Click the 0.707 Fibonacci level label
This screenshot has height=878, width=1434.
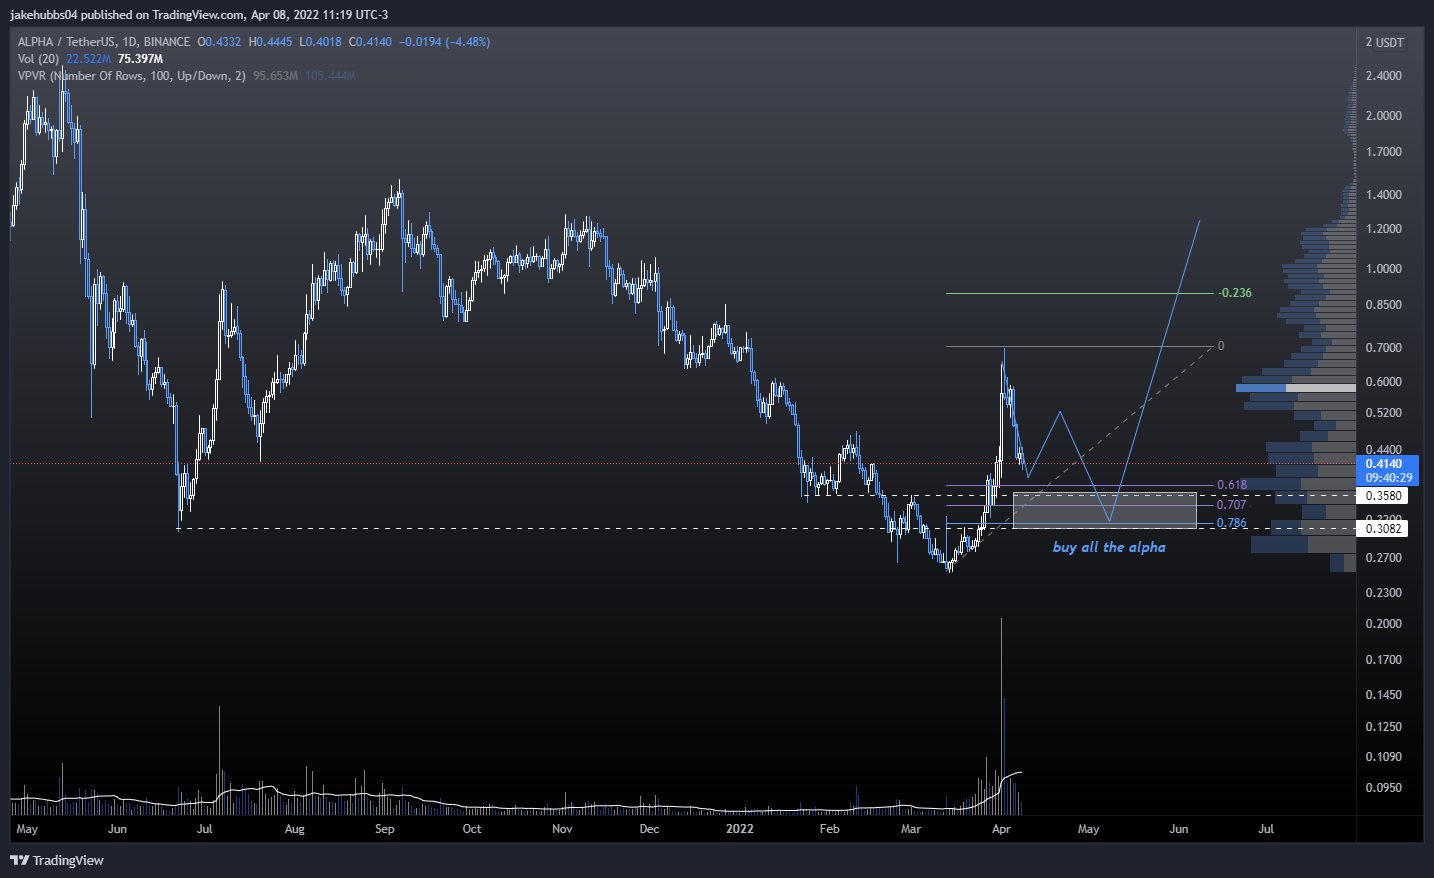[x=1231, y=505]
